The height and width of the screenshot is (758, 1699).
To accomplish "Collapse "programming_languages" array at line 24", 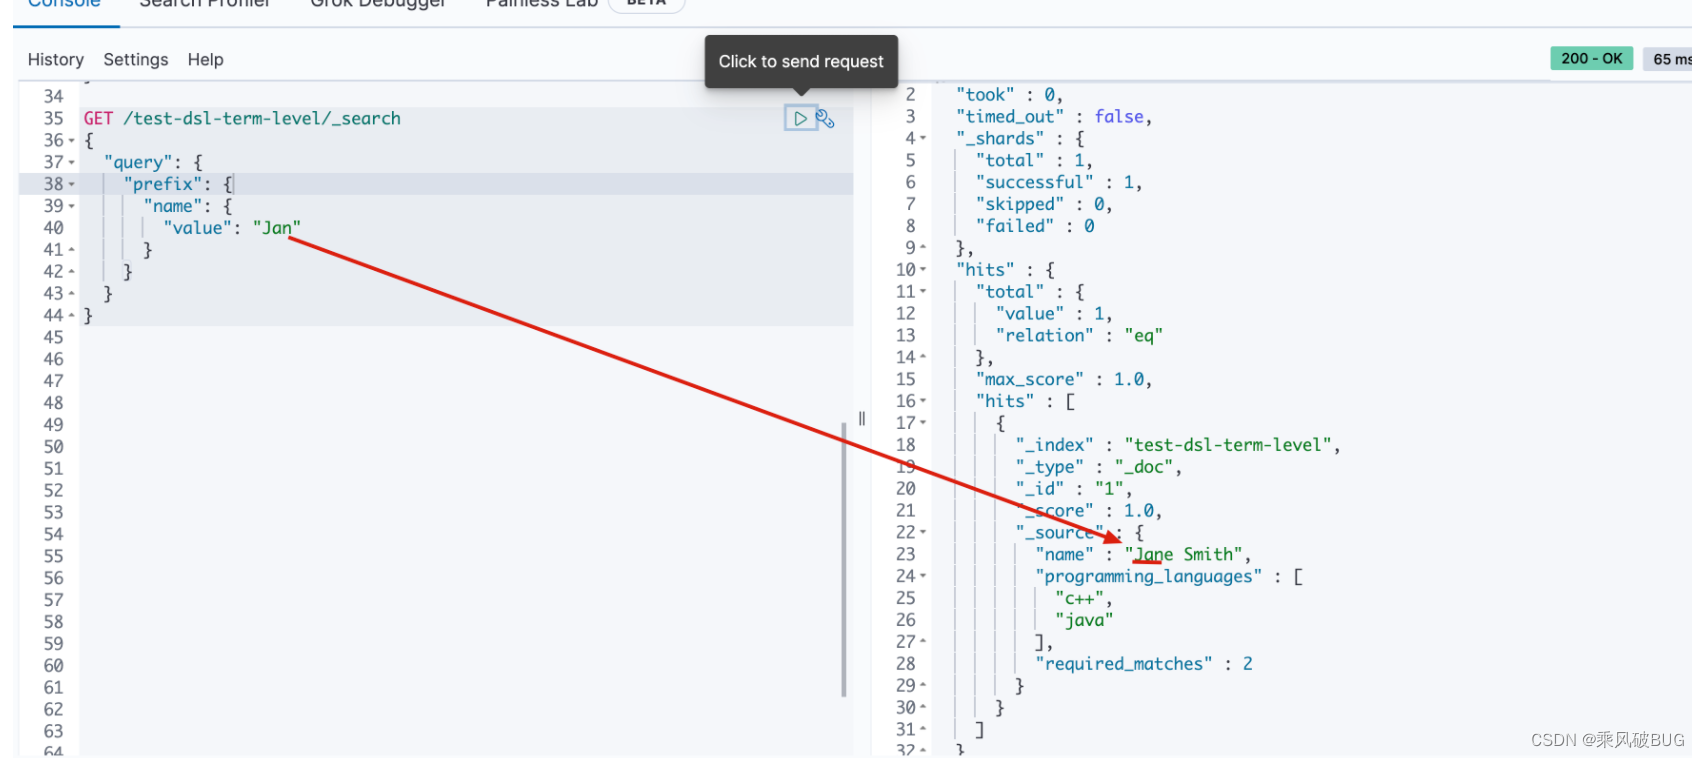I will click(923, 577).
